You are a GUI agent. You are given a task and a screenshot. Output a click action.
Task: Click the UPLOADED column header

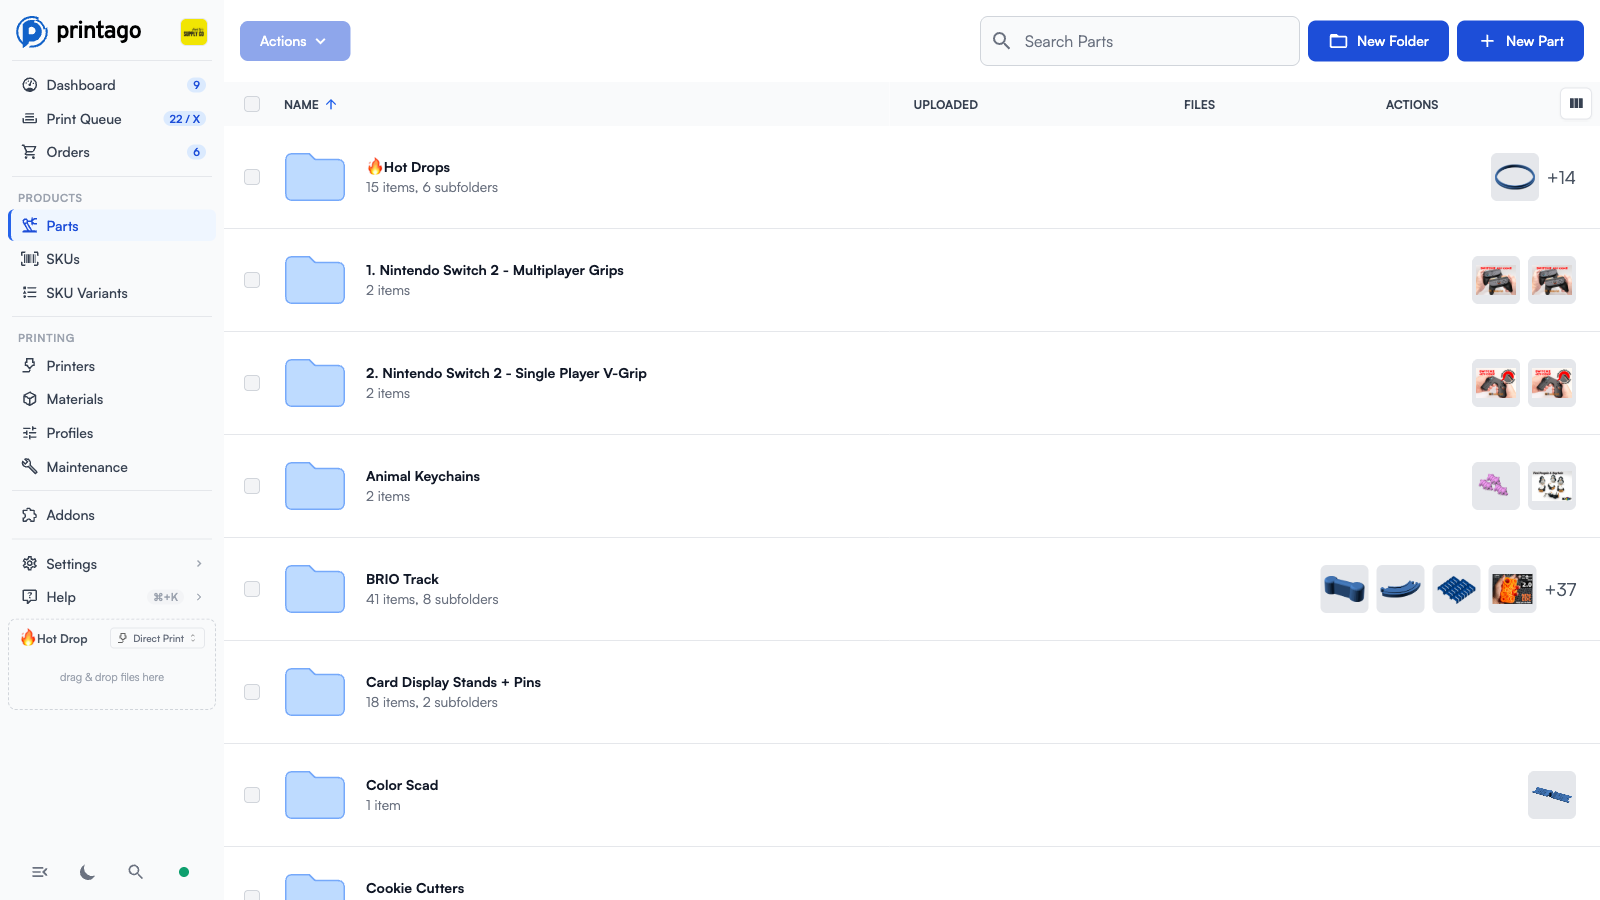[x=946, y=104]
